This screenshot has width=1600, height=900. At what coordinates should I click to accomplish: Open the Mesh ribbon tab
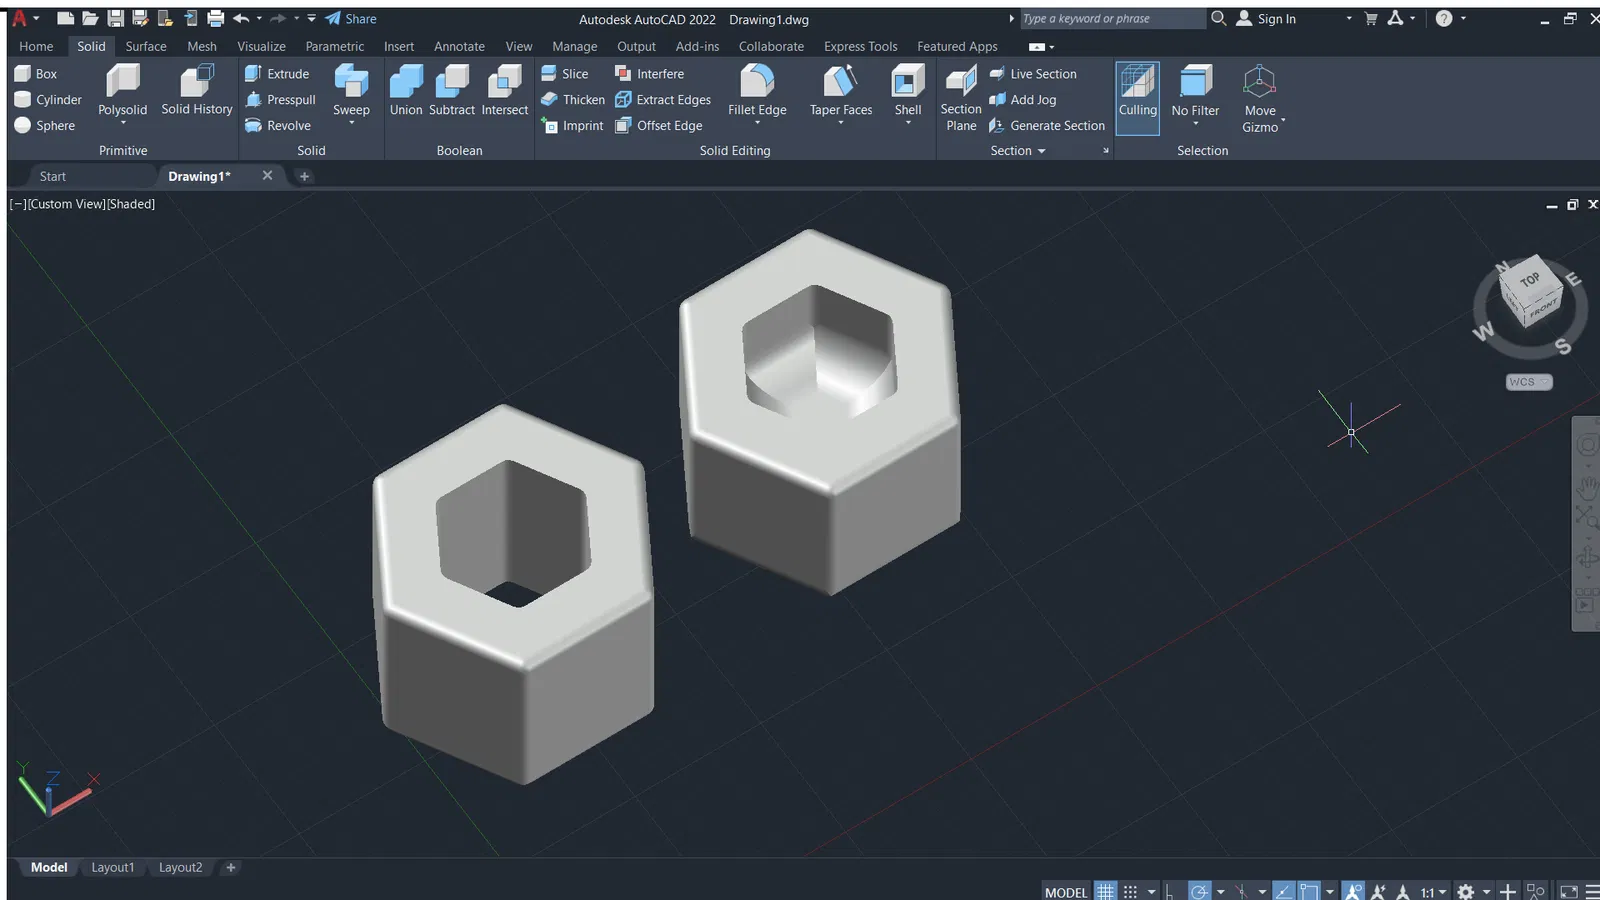tap(202, 46)
